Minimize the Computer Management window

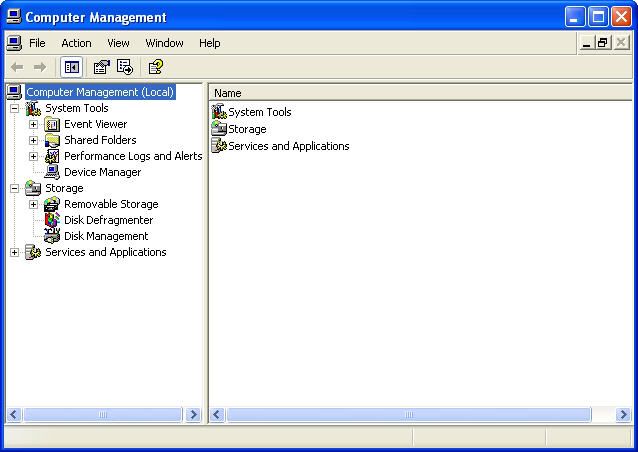click(575, 17)
